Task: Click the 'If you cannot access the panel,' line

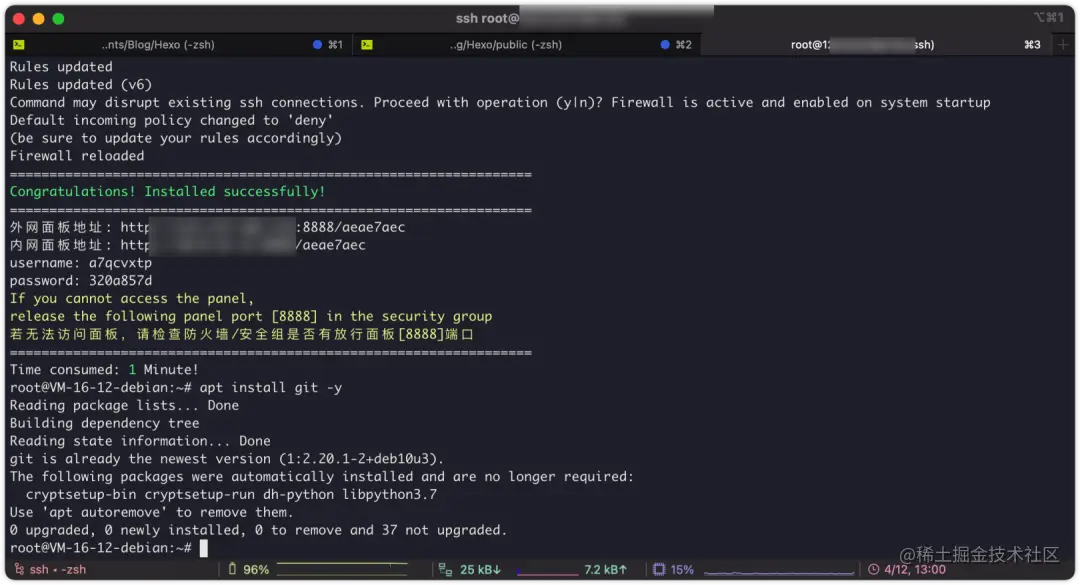Action: click(x=132, y=299)
